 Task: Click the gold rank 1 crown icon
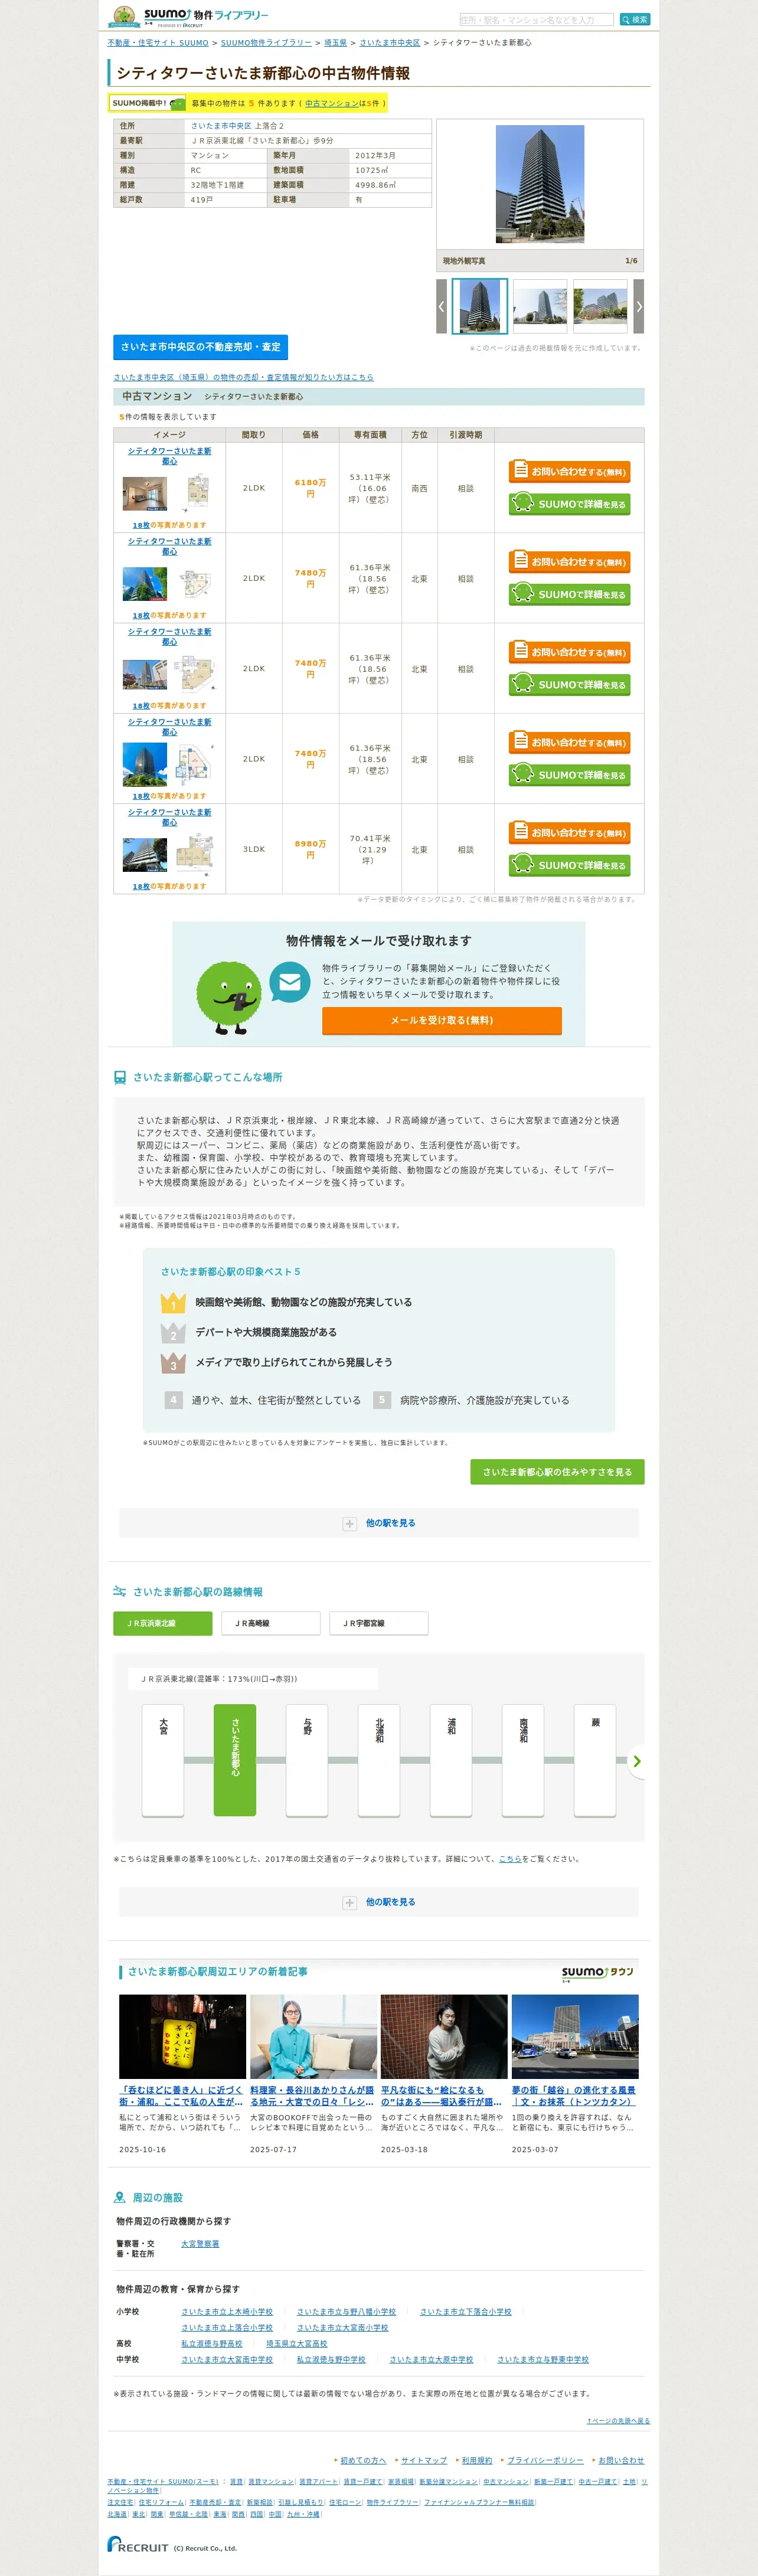pyautogui.click(x=173, y=1302)
